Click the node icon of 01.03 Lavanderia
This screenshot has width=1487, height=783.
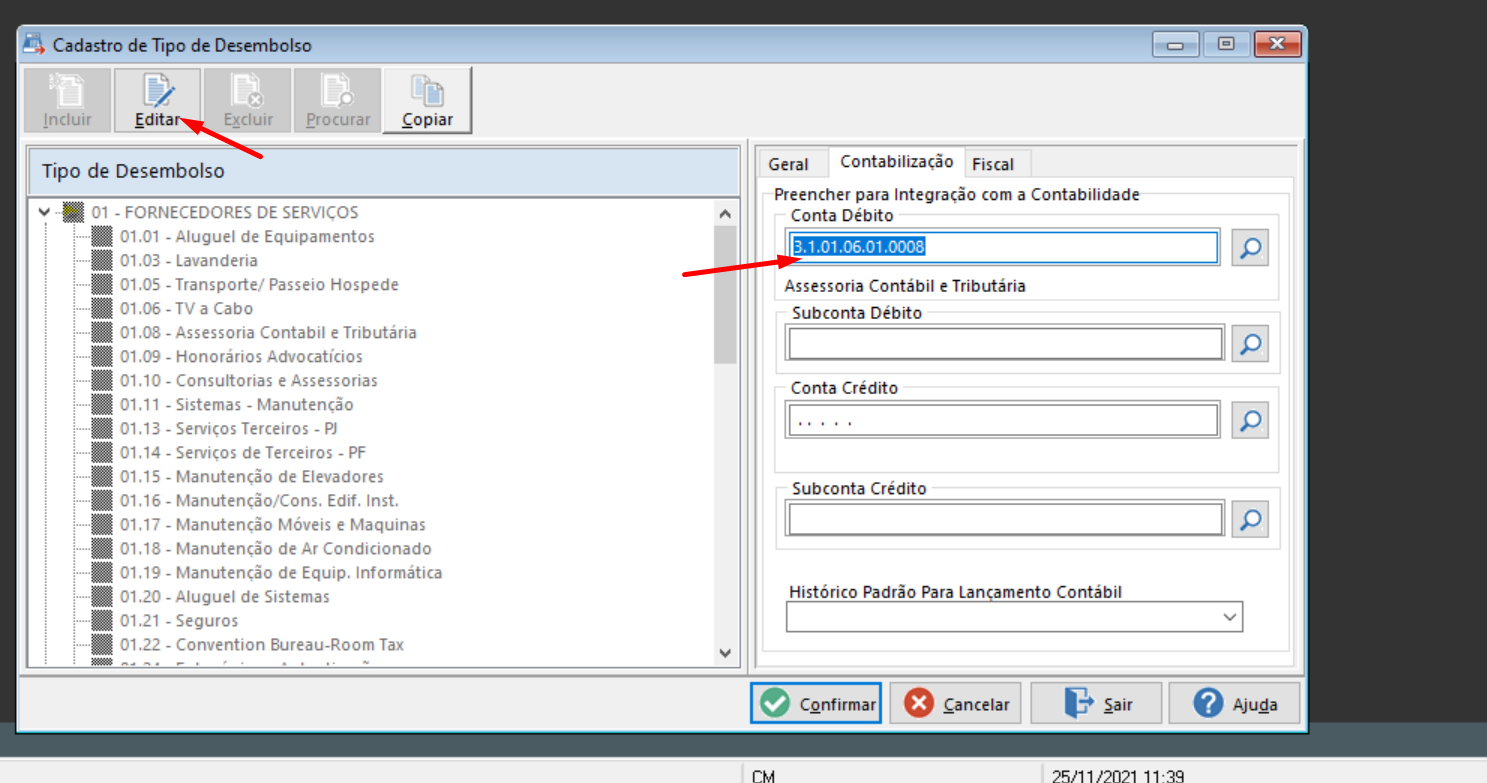(102, 260)
